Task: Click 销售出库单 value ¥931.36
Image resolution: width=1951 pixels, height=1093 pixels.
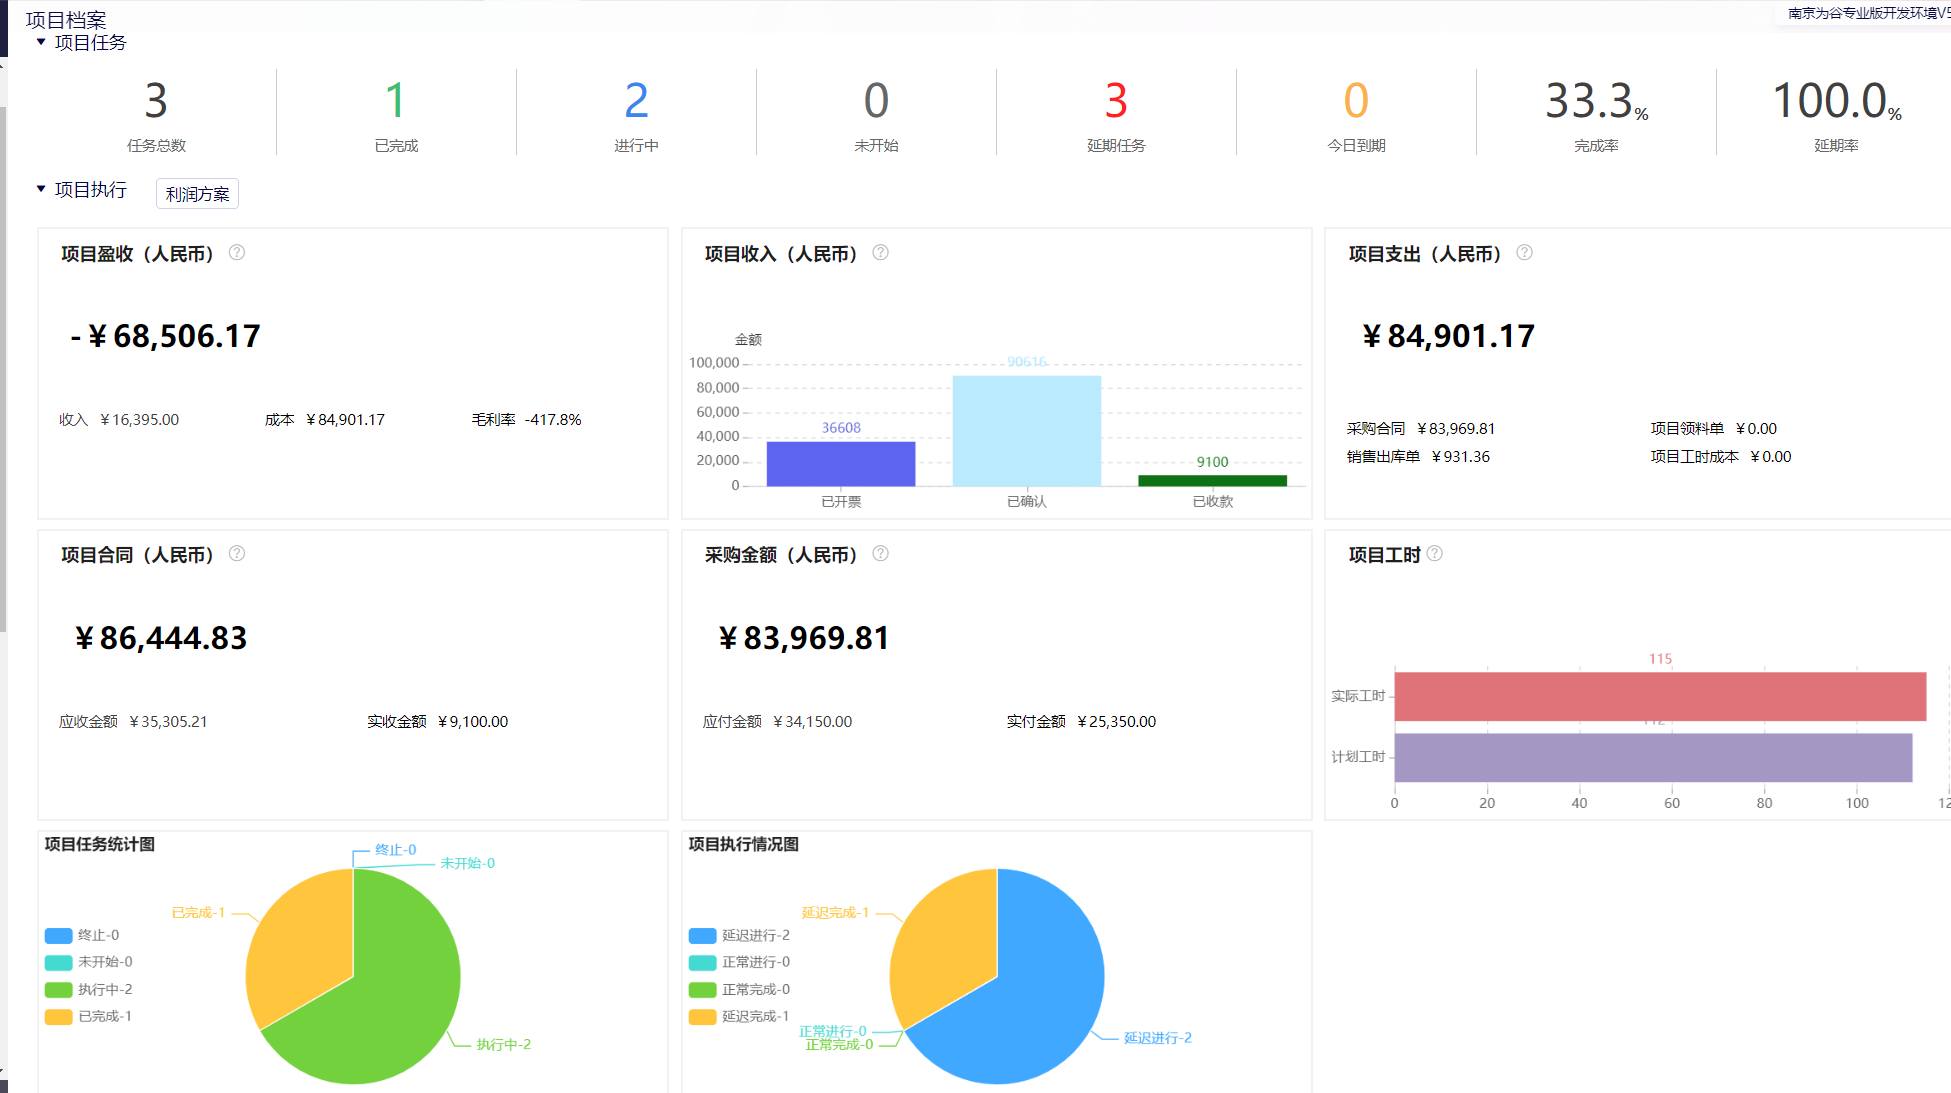Action: [1460, 457]
